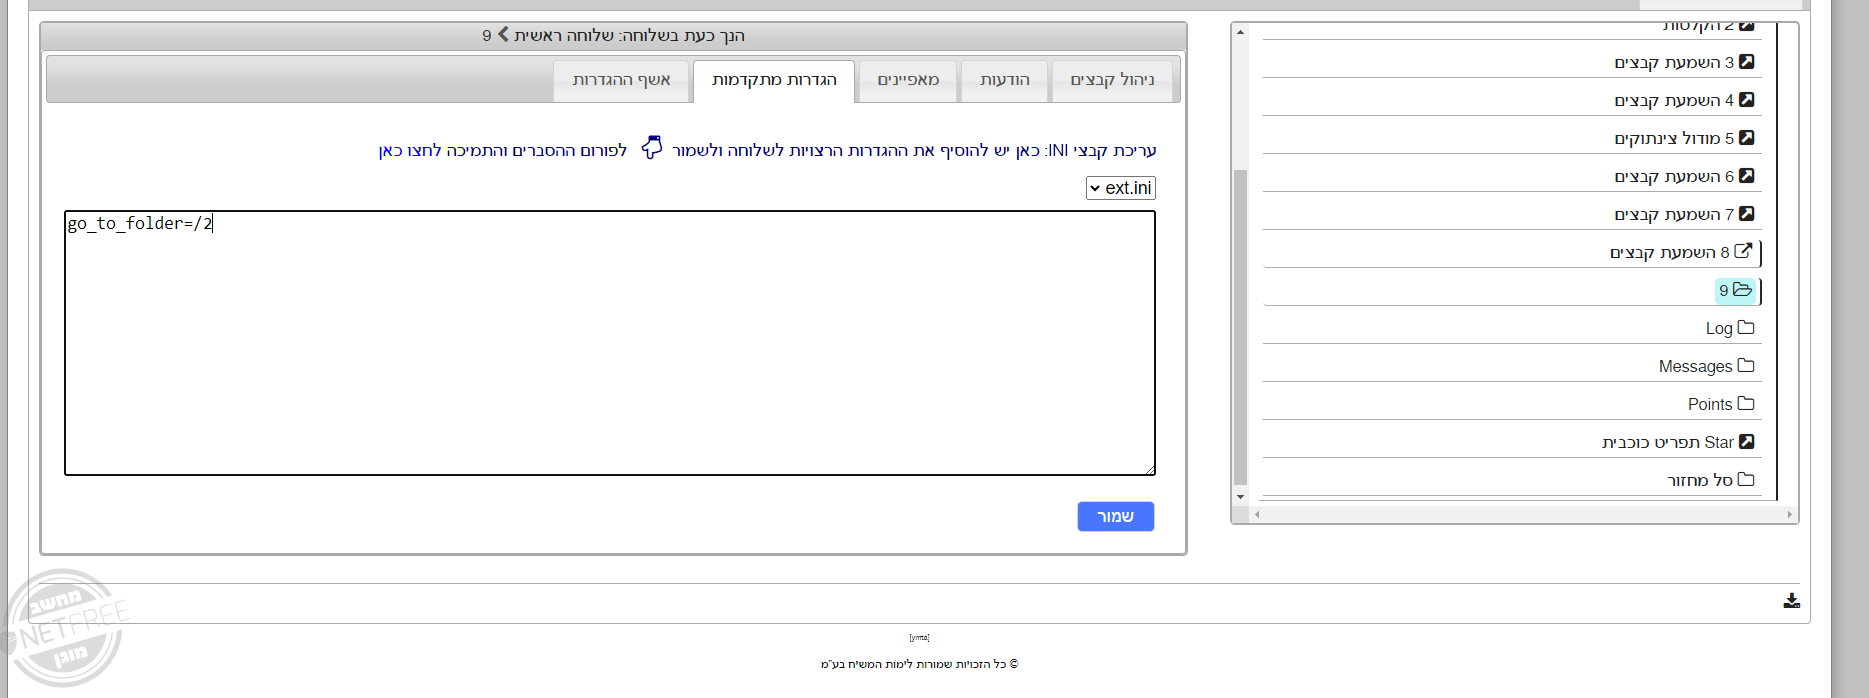
Task: Open the ext.ini file dropdown
Action: (x=1121, y=188)
